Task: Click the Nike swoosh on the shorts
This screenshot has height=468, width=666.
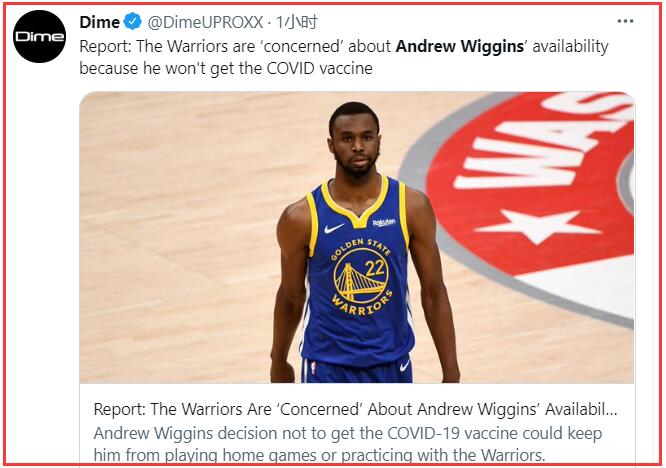Action: click(x=405, y=365)
